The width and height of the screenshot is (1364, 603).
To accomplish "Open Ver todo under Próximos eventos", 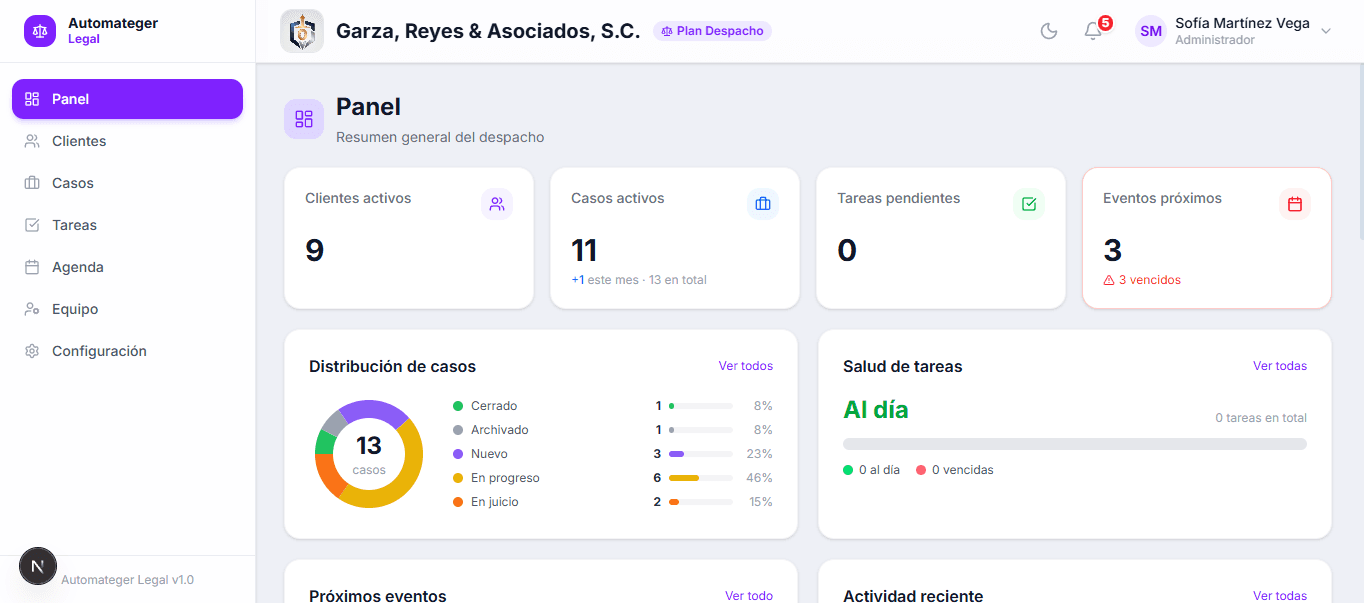I will pyautogui.click(x=749, y=595).
